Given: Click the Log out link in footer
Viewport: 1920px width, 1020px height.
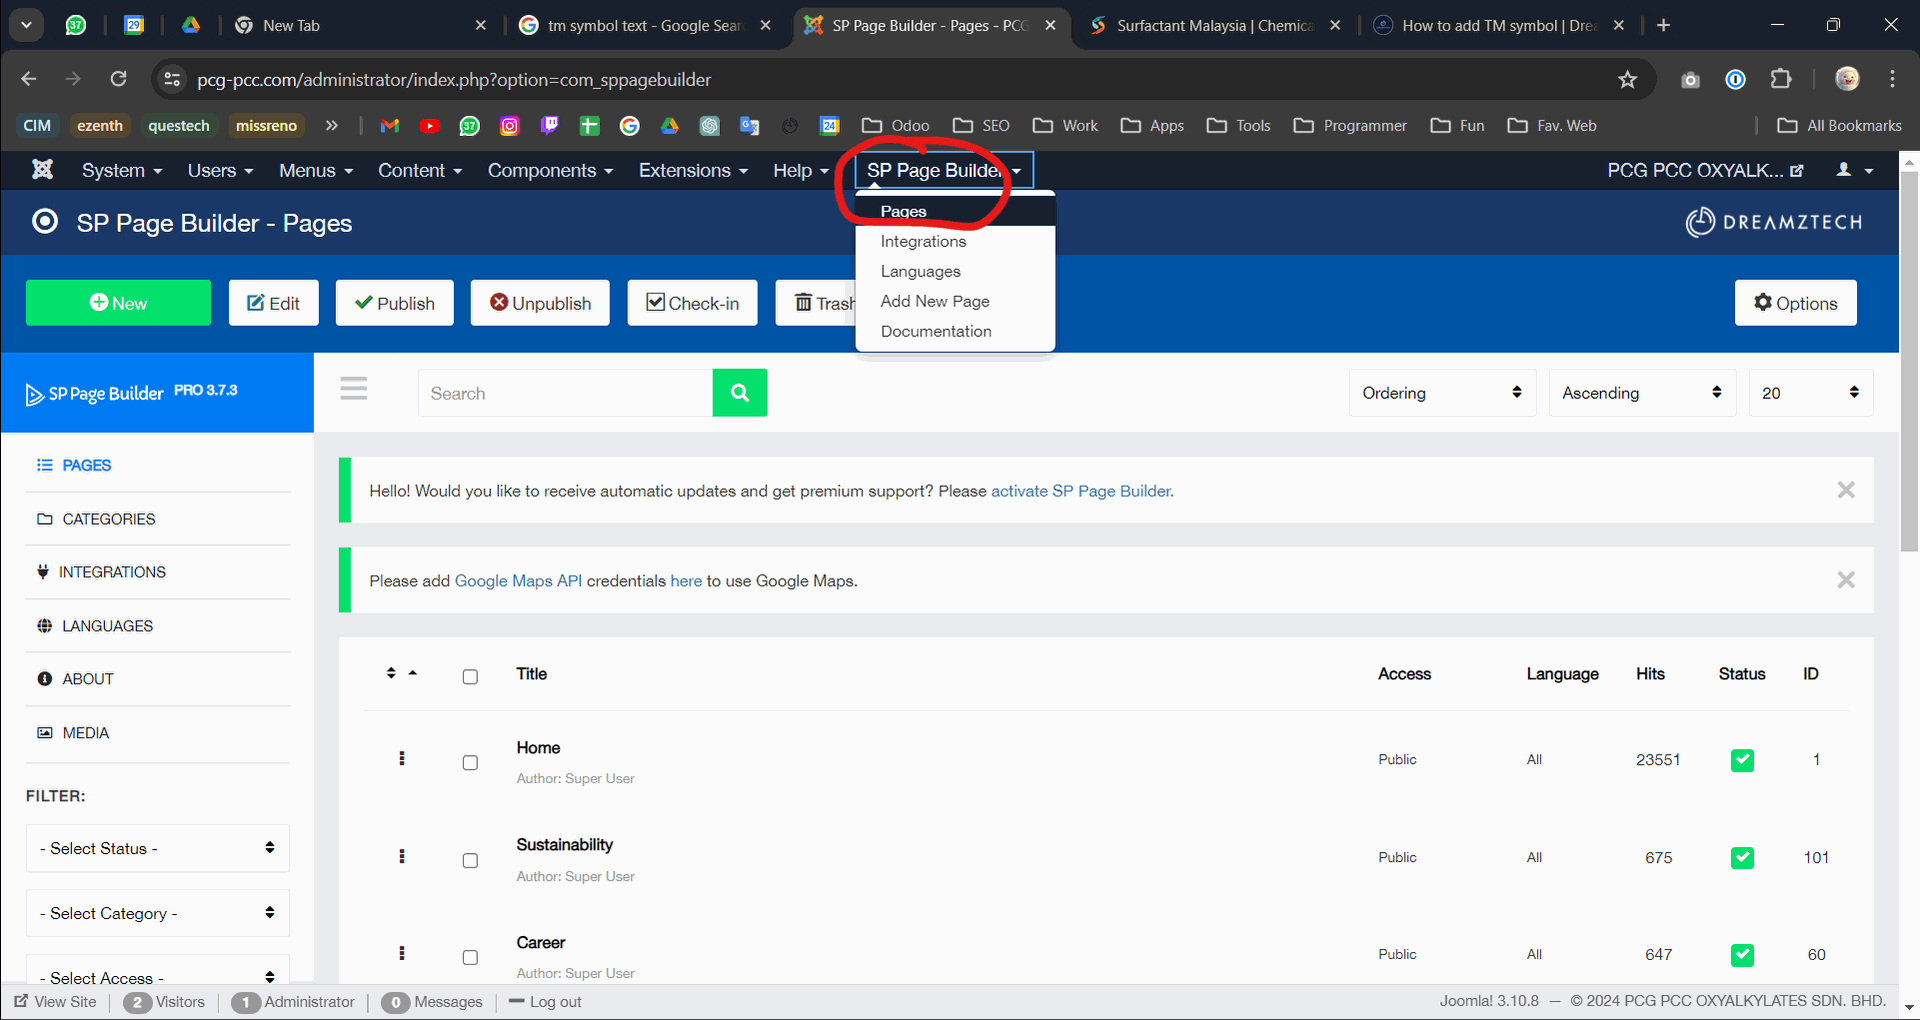Looking at the screenshot, I should (x=545, y=1002).
